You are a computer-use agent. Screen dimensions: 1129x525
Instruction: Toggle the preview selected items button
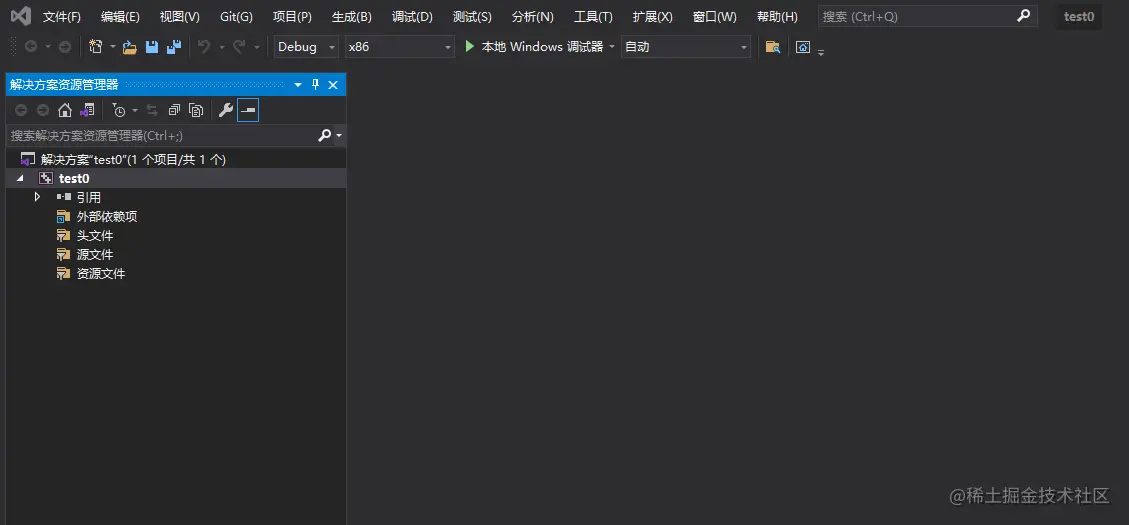click(x=248, y=110)
